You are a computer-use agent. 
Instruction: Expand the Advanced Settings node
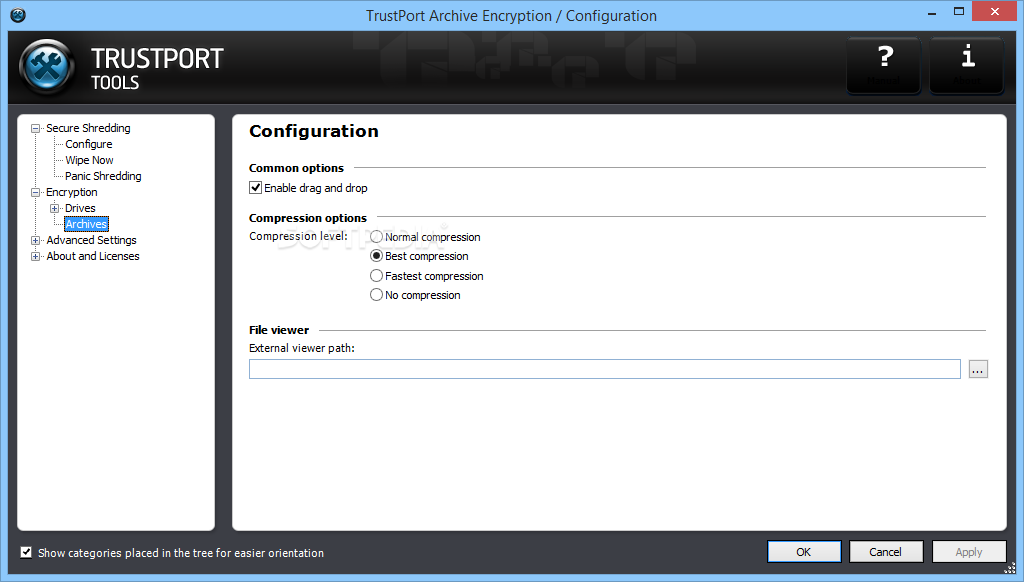[x=36, y=240]
